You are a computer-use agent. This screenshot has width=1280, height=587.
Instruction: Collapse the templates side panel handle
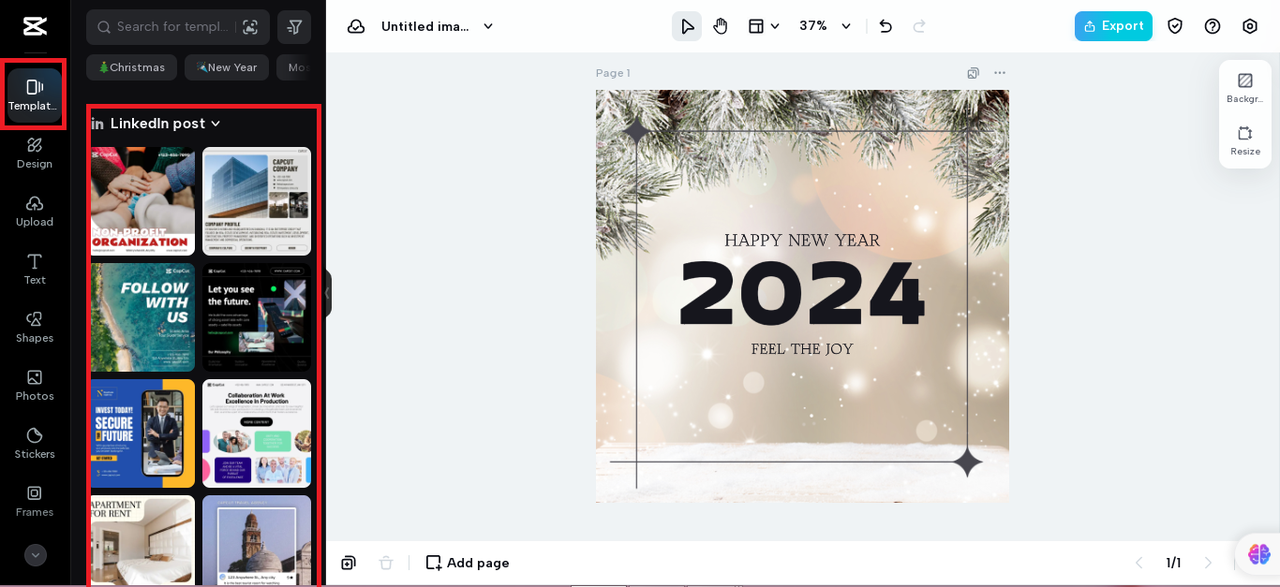(x=327, y=293)
